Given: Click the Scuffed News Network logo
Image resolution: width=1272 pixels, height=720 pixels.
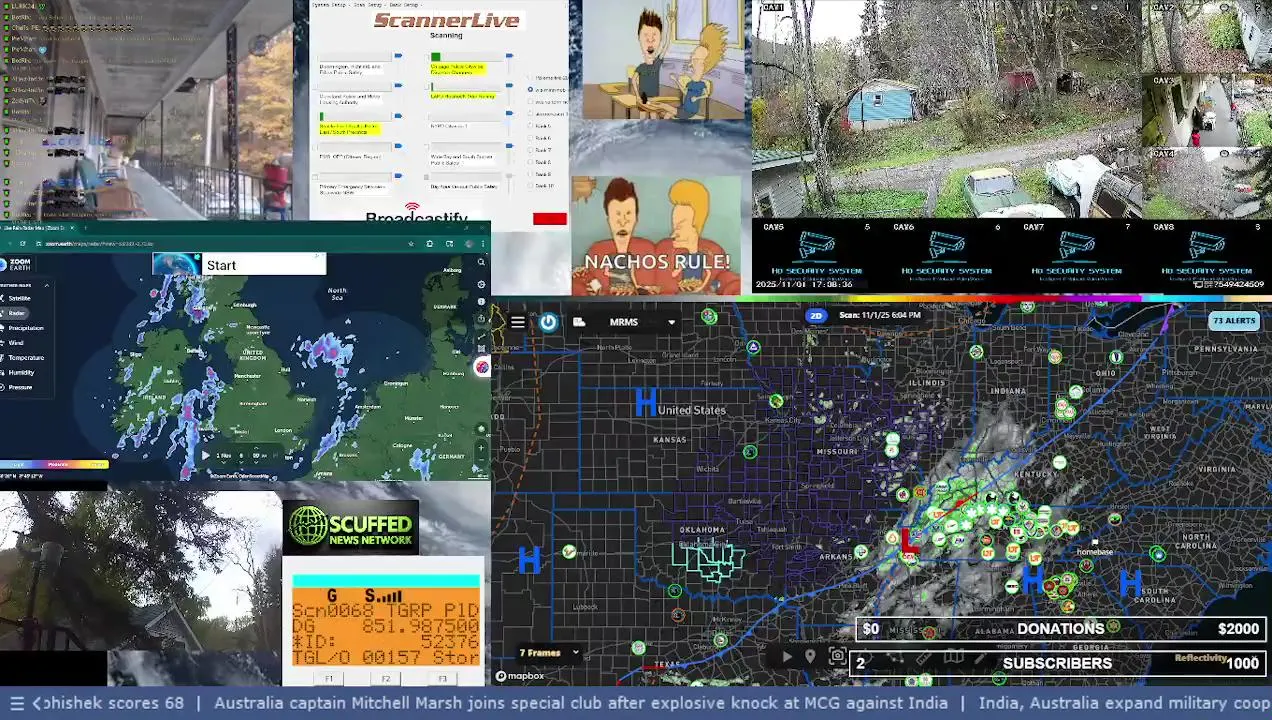Looking at the screenshot, I should [x=350, y=527].
